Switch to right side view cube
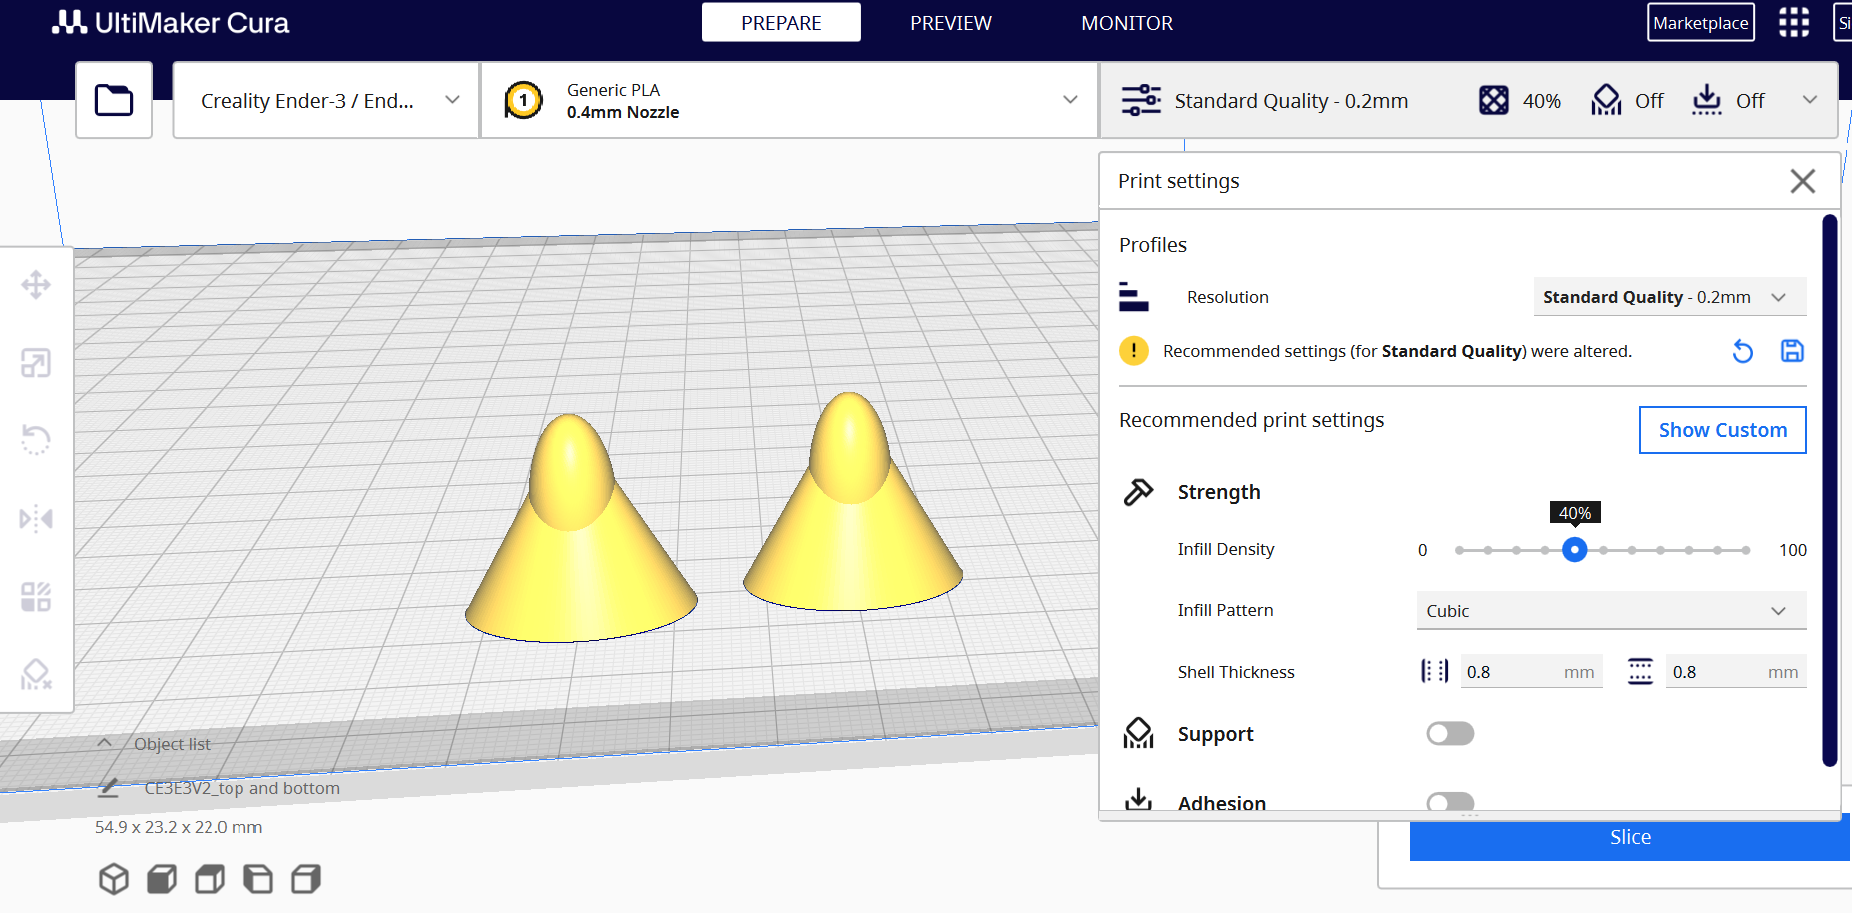The width and height of the screenshot is (1852, 913). click(306, 879)
